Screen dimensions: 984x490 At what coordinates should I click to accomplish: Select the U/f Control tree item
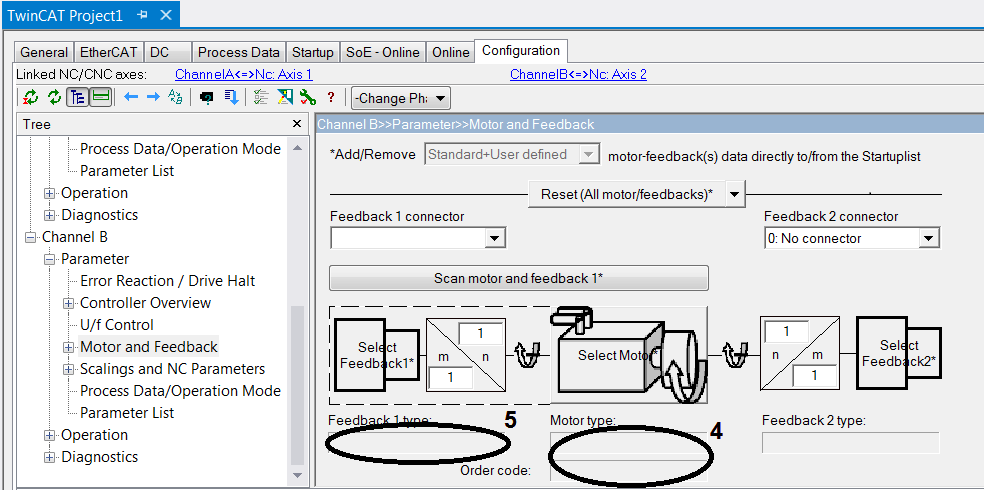coord(117,325)
